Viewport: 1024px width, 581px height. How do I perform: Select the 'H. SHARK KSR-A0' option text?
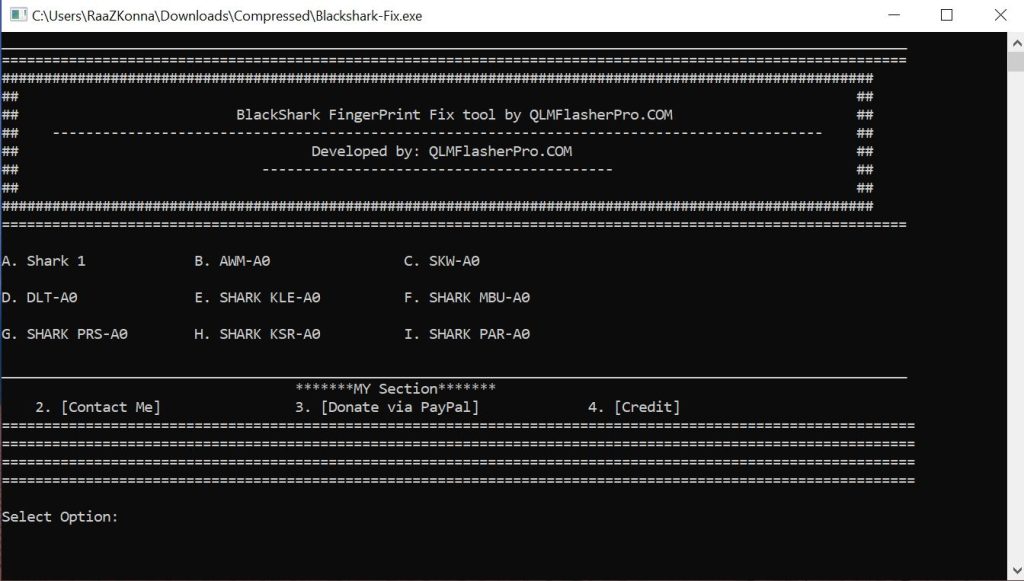tap(257, 334)
